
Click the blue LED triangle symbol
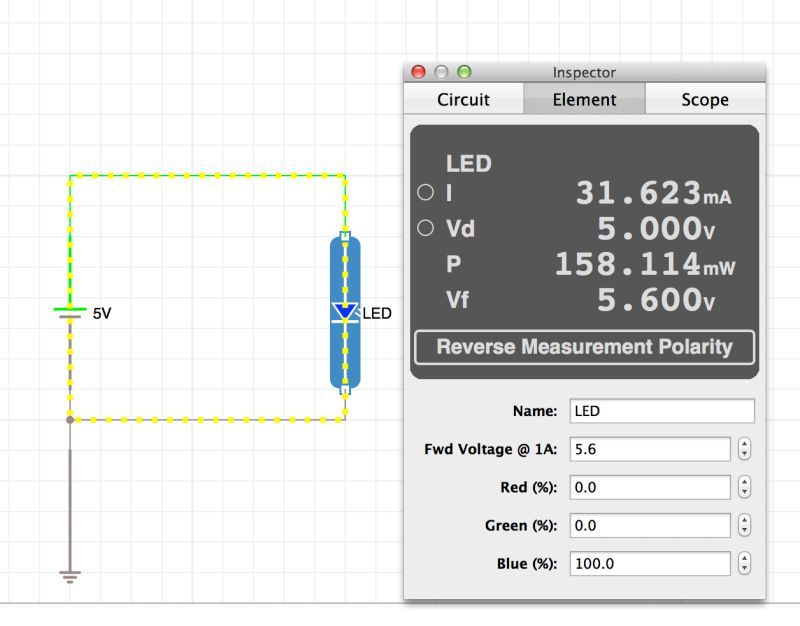coord(347,311)
